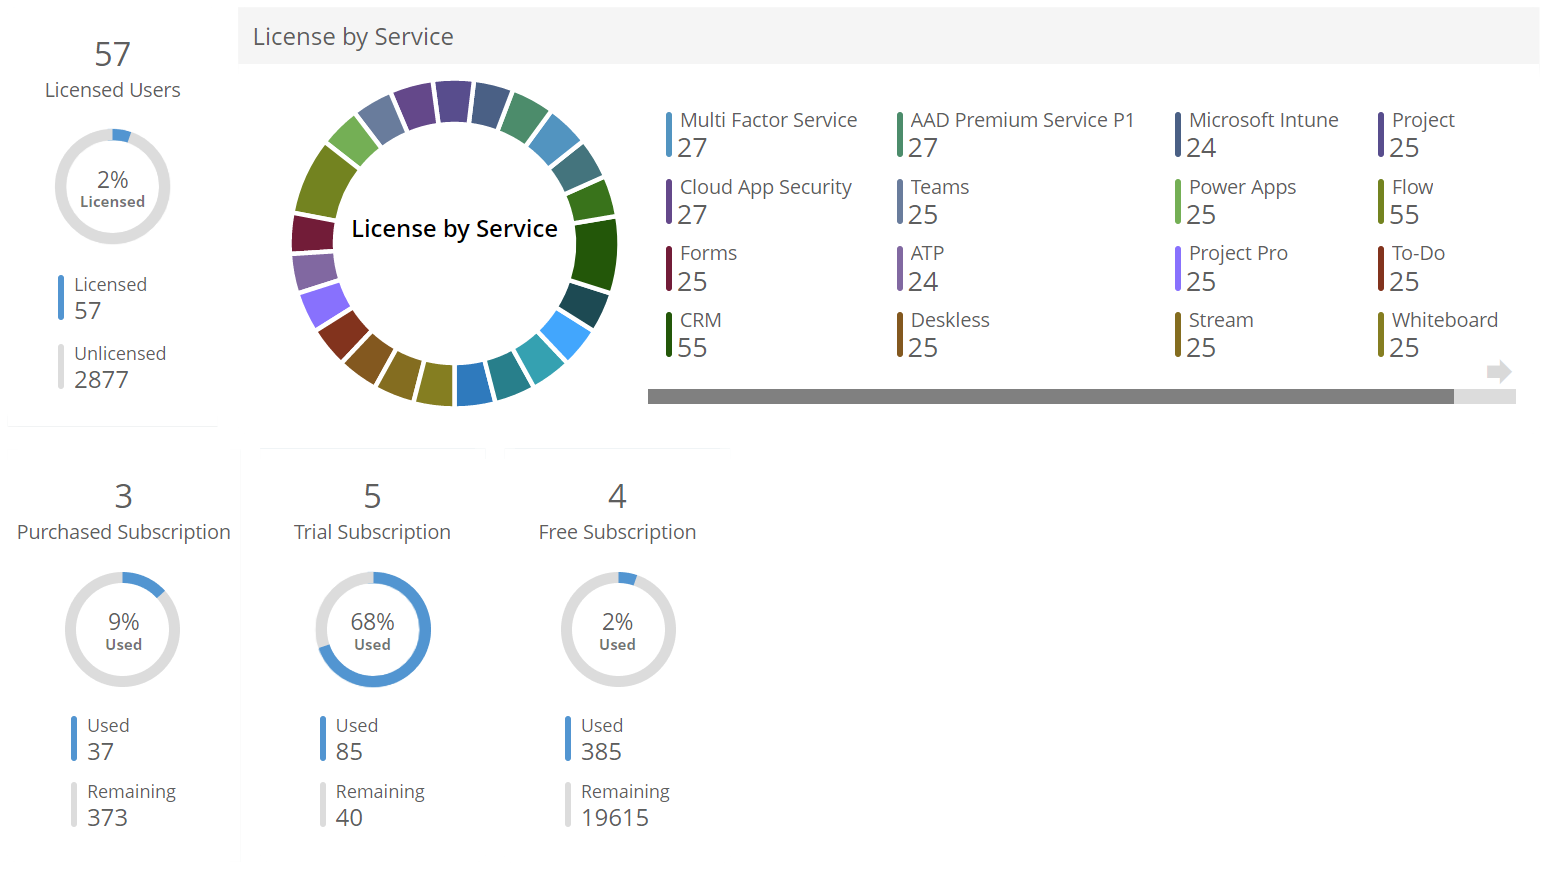Image resolution: width=1547 pixels, height=870 pixels.
Task: Select the Microsoft Intune legend indicator
Action: click(1178, 134)
